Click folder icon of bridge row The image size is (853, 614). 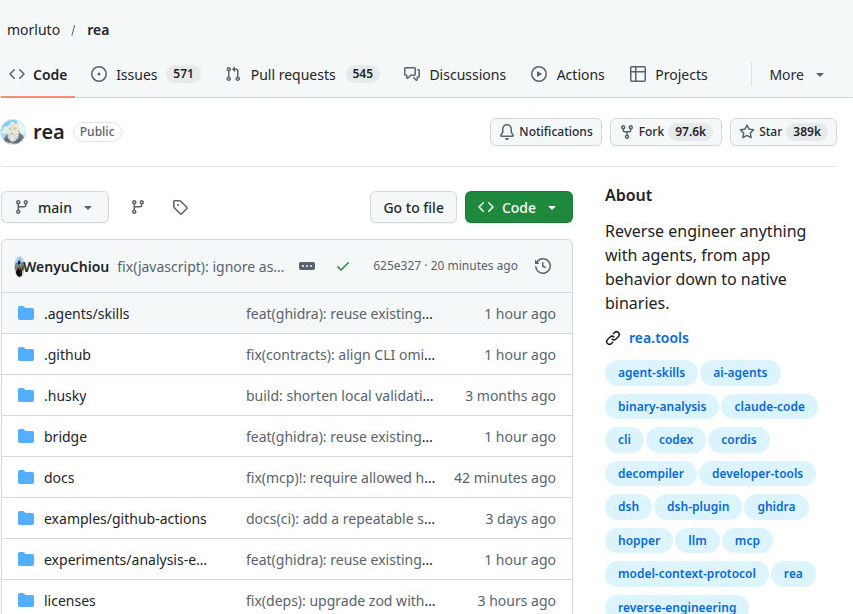[26, 436]
